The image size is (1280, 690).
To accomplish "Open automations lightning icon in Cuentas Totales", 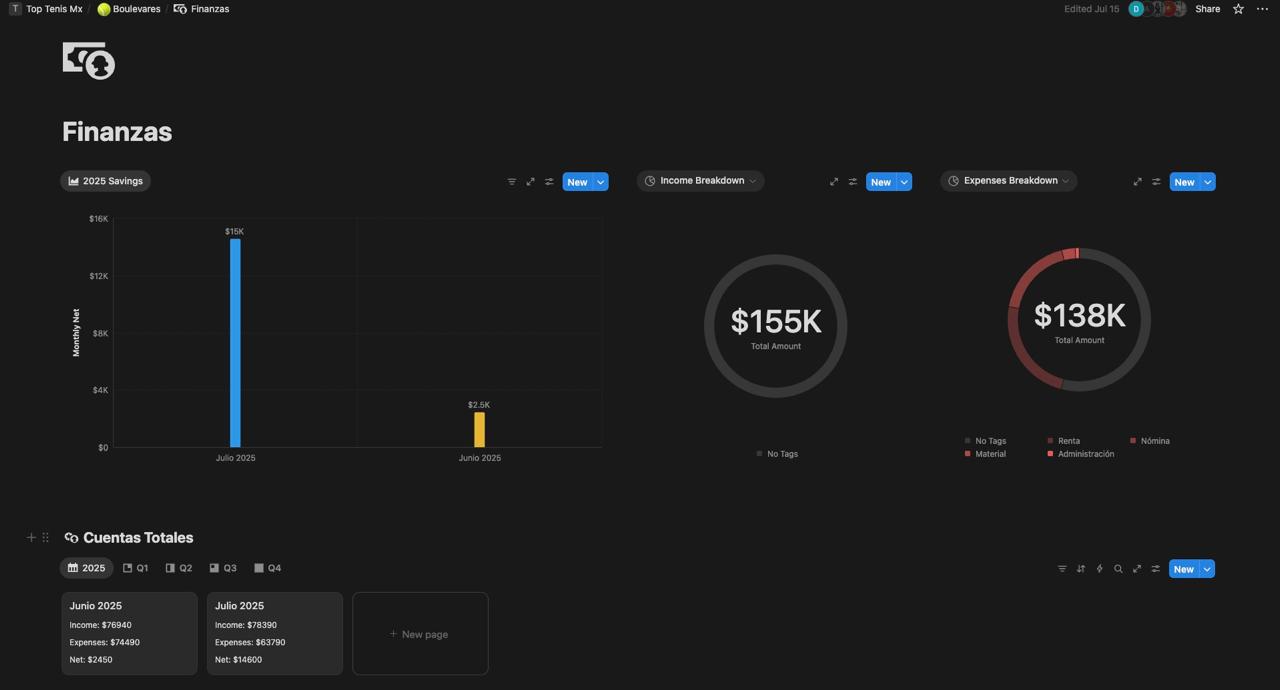I will coord(1099,569).
